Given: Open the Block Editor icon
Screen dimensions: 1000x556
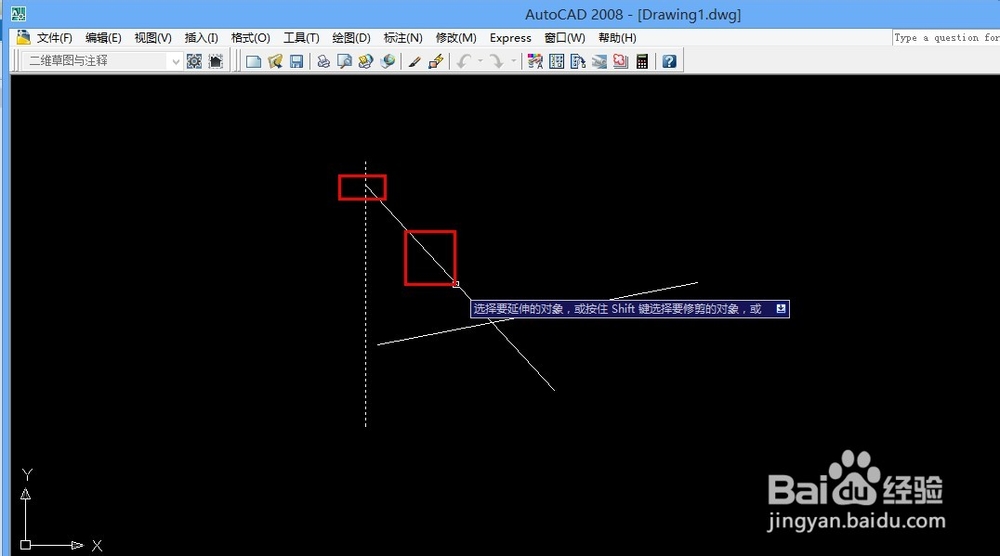Looking at the screenshot, I should [436, 61].
